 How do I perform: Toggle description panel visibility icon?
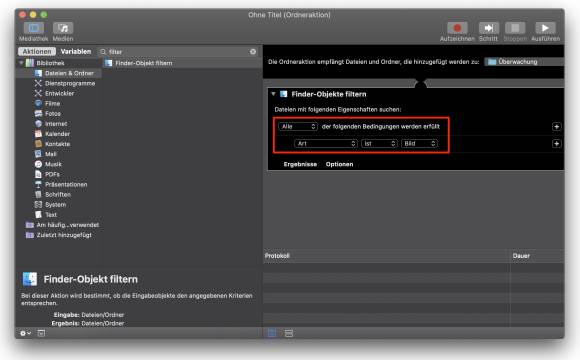tap(41, 333)
